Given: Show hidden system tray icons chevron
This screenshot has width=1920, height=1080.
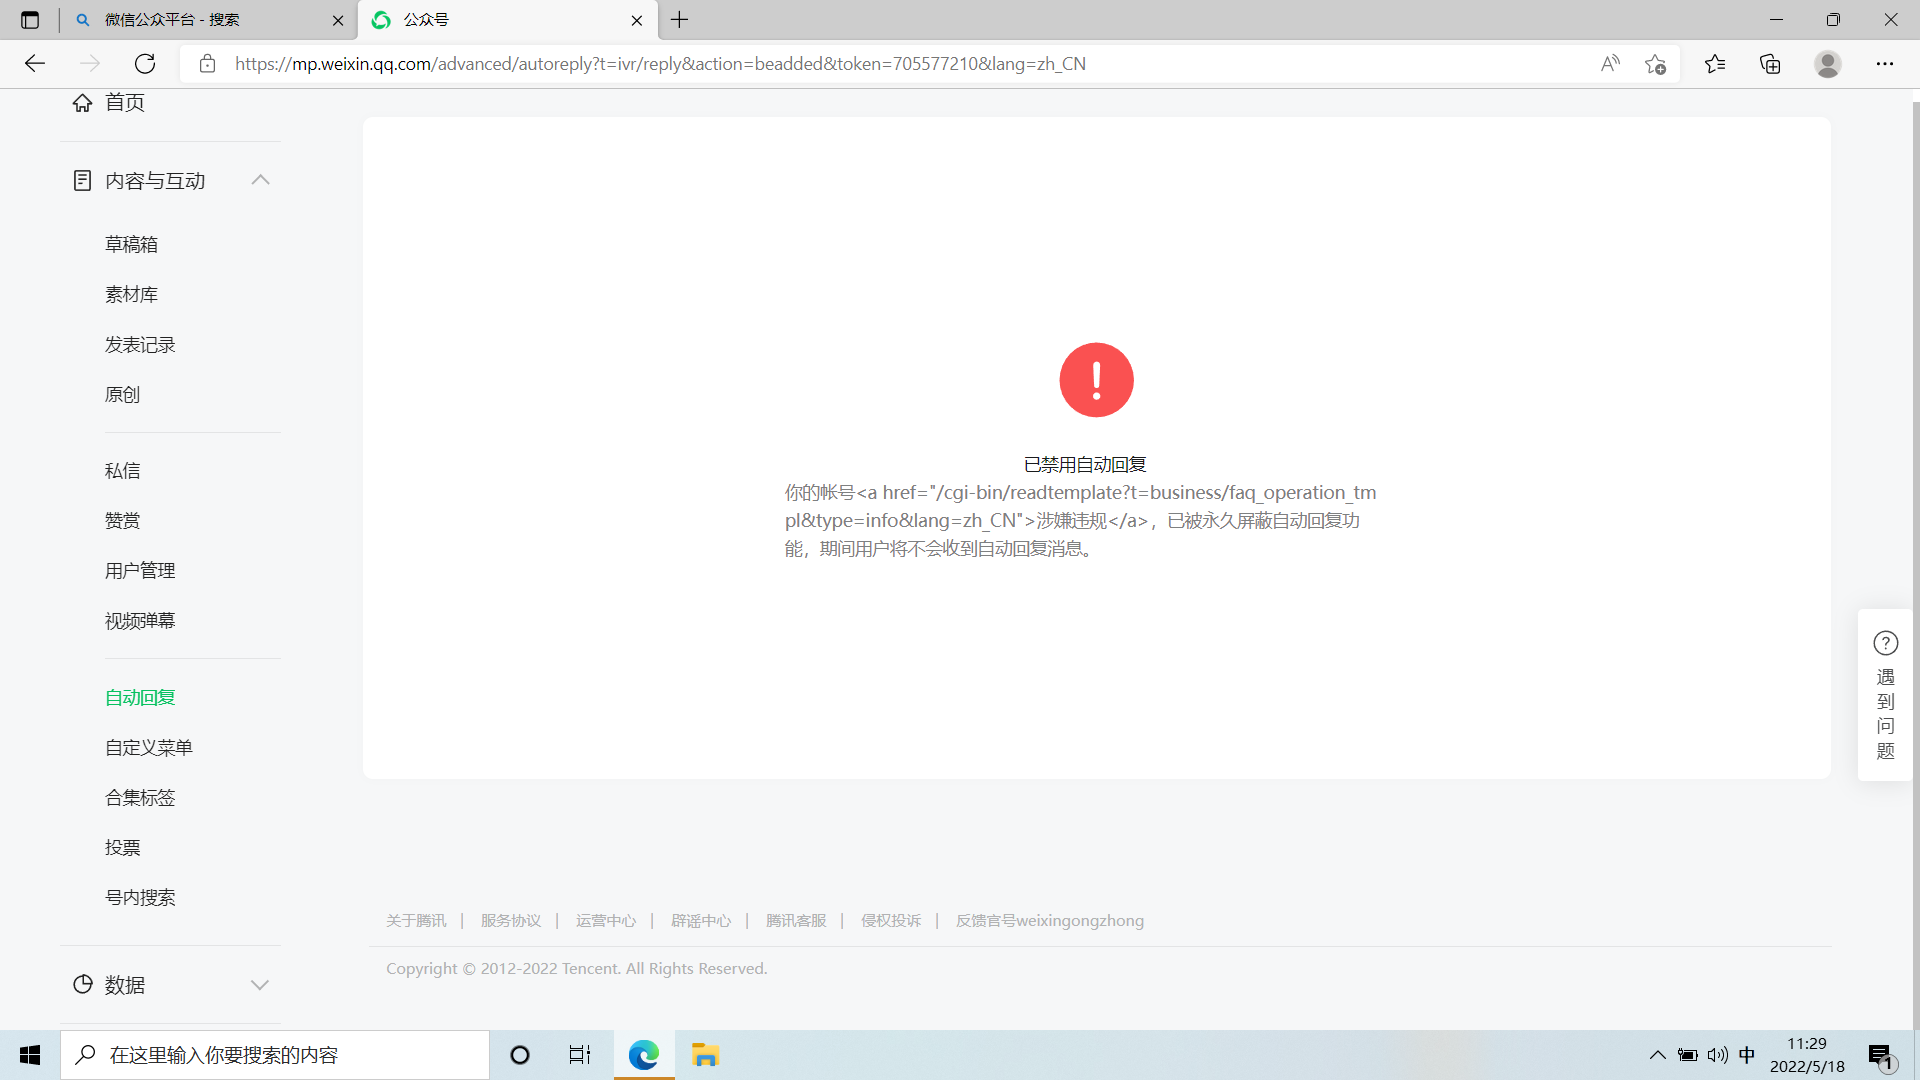Looking at the screenshot, I should point(1657,1055).
